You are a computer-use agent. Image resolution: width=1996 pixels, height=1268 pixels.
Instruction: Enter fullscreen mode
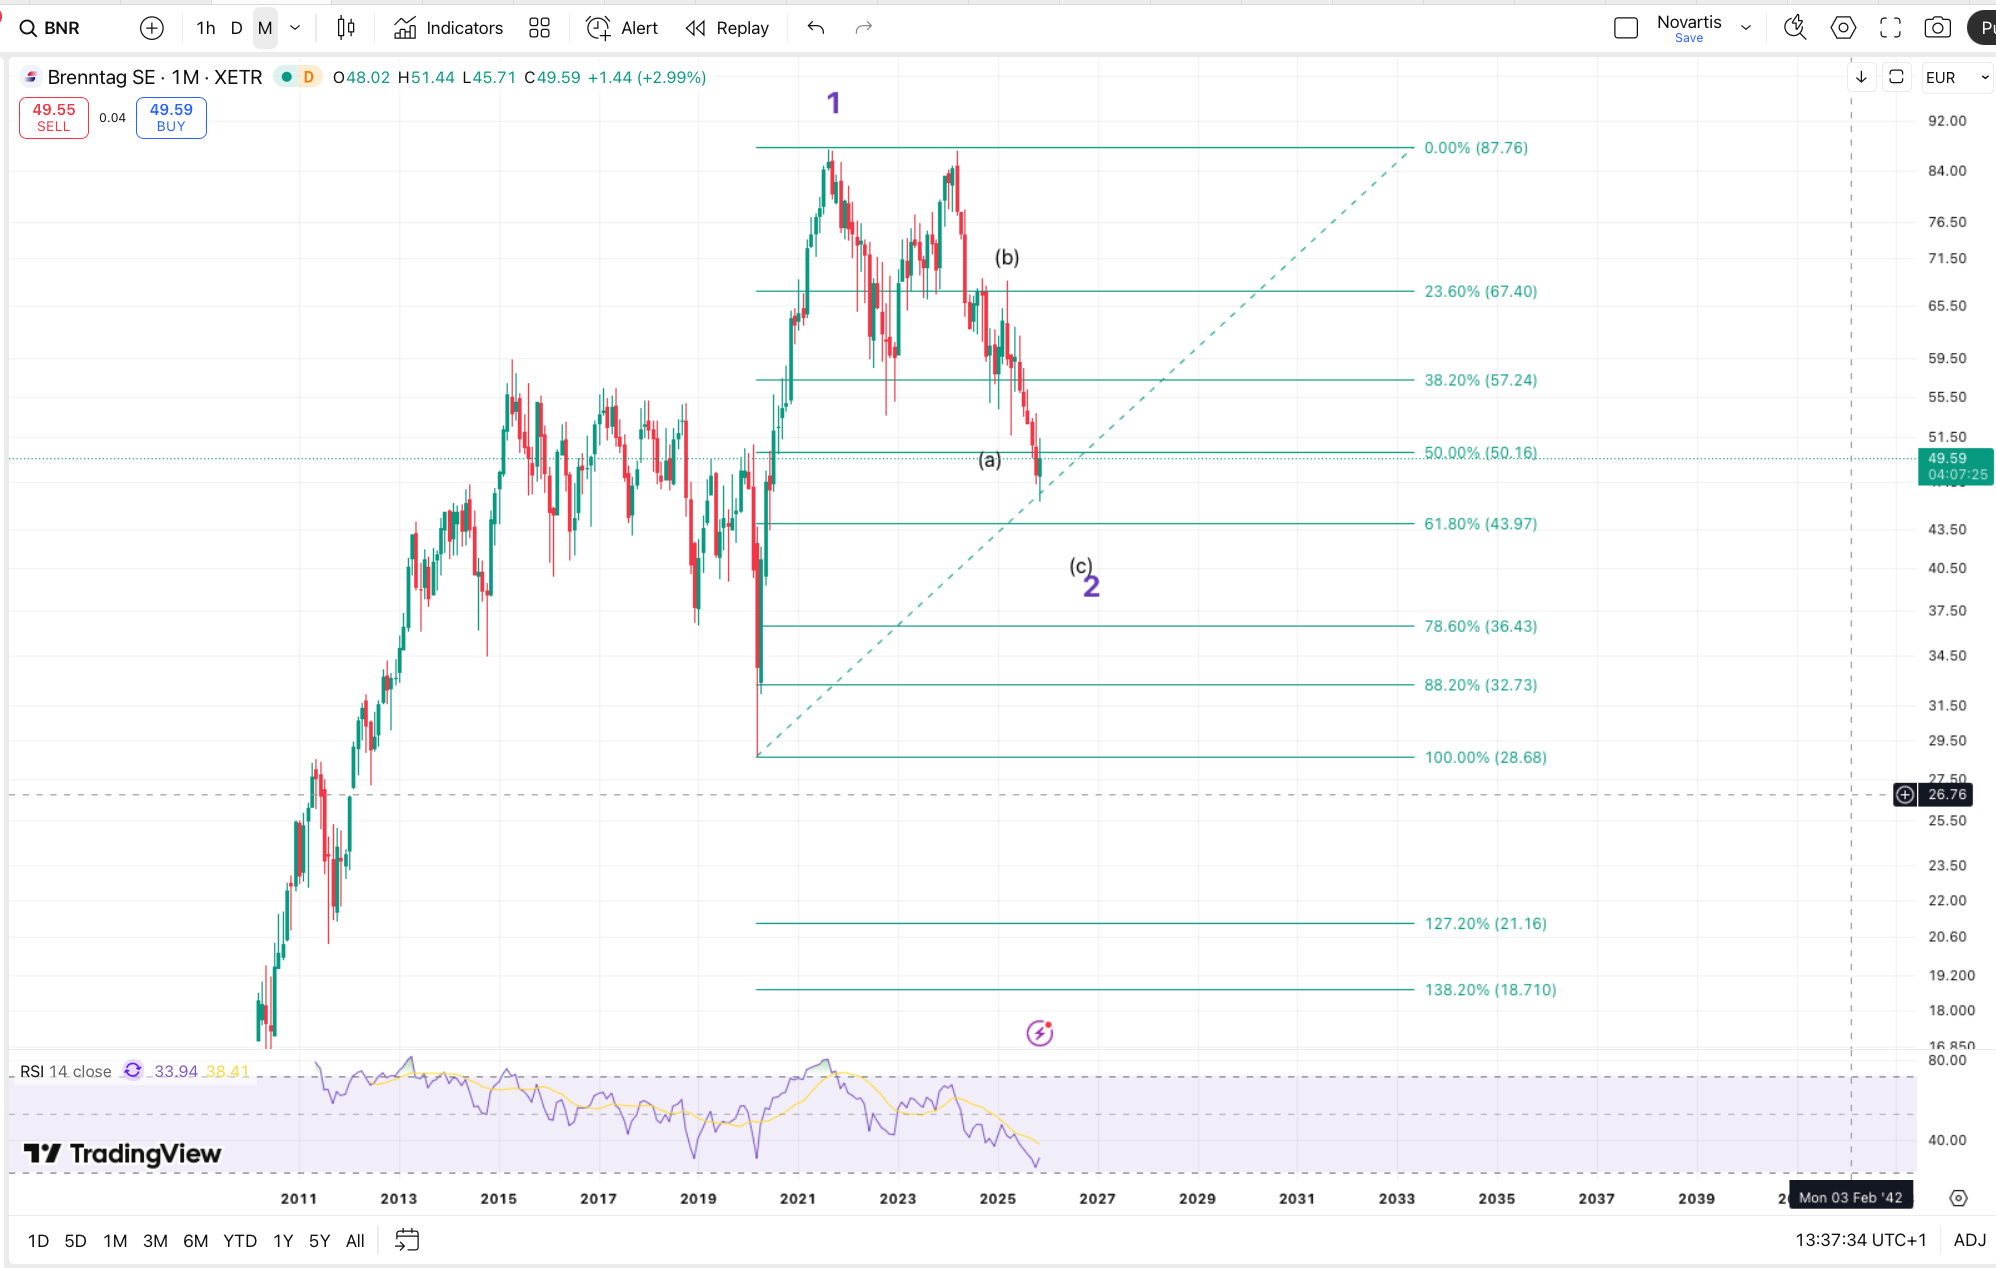(1890, 28)
